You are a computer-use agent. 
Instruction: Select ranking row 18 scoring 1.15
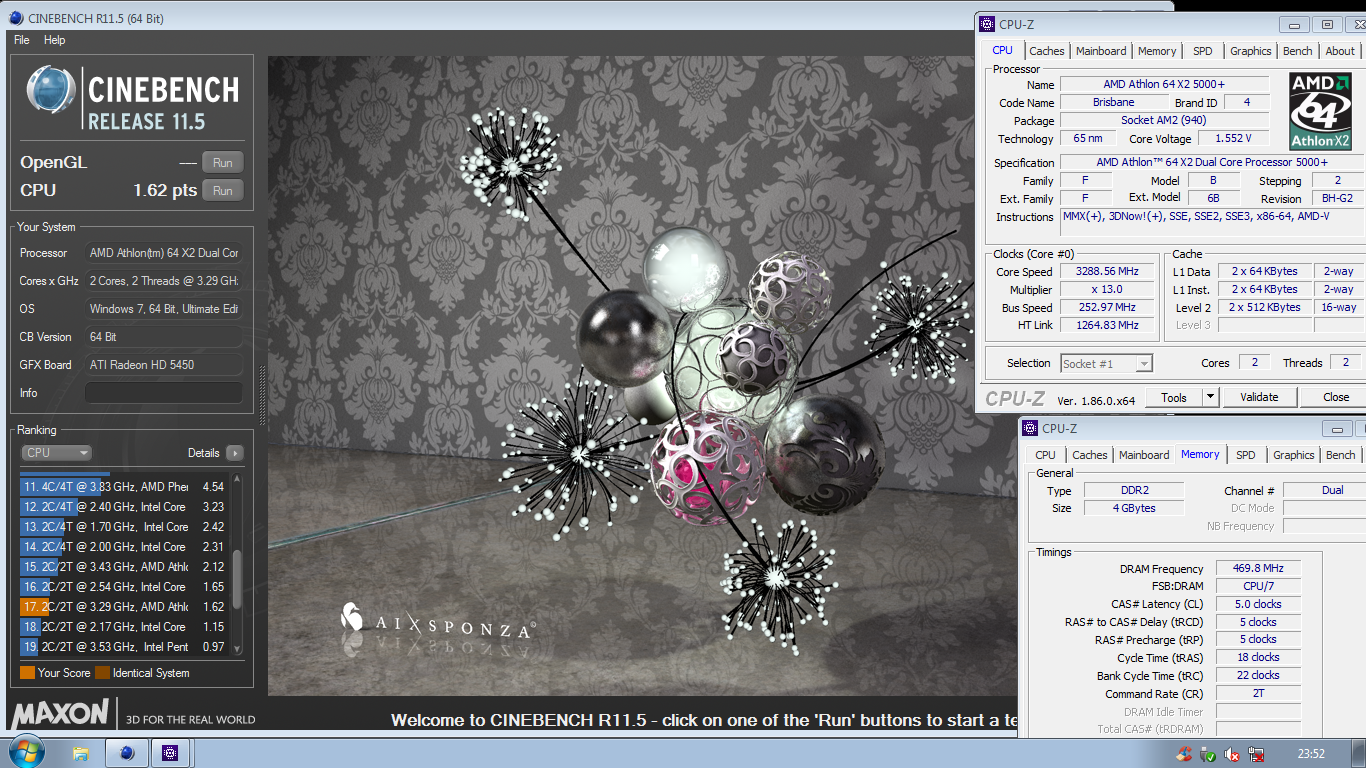[124, 627]
